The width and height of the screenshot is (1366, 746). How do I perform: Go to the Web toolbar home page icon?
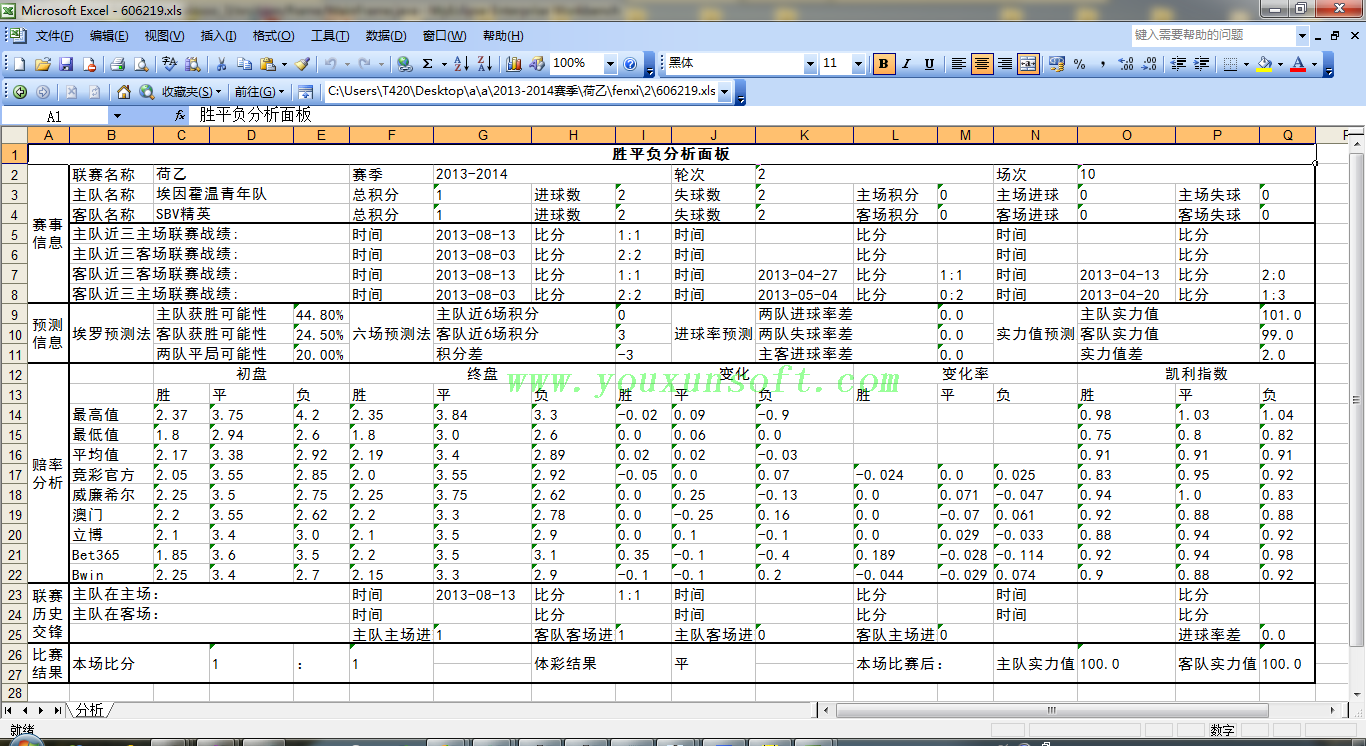tap(124, 91)
